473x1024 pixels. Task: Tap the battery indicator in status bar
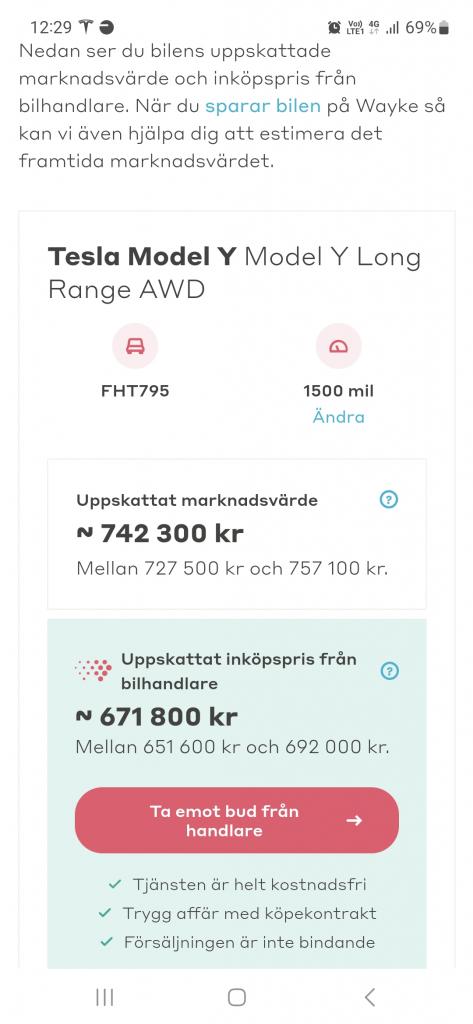pyautogui.click(x=444, y=27)
